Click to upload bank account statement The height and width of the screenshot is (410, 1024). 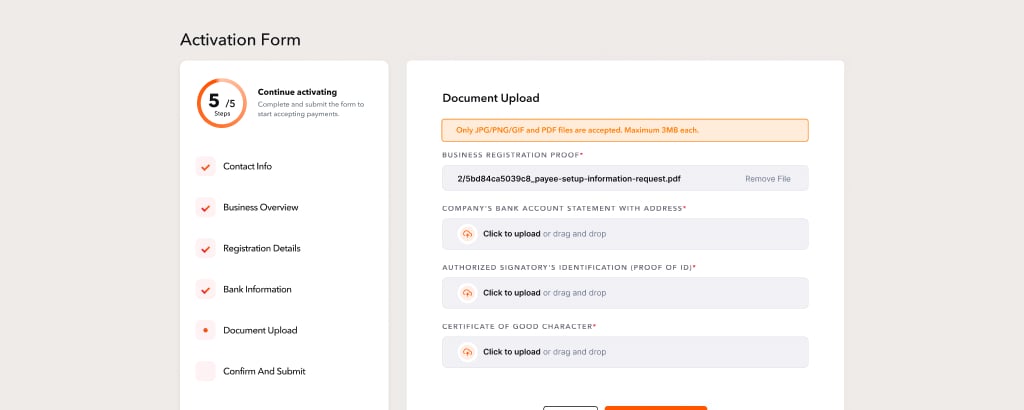pyautogui.click(x=511, y=234)
